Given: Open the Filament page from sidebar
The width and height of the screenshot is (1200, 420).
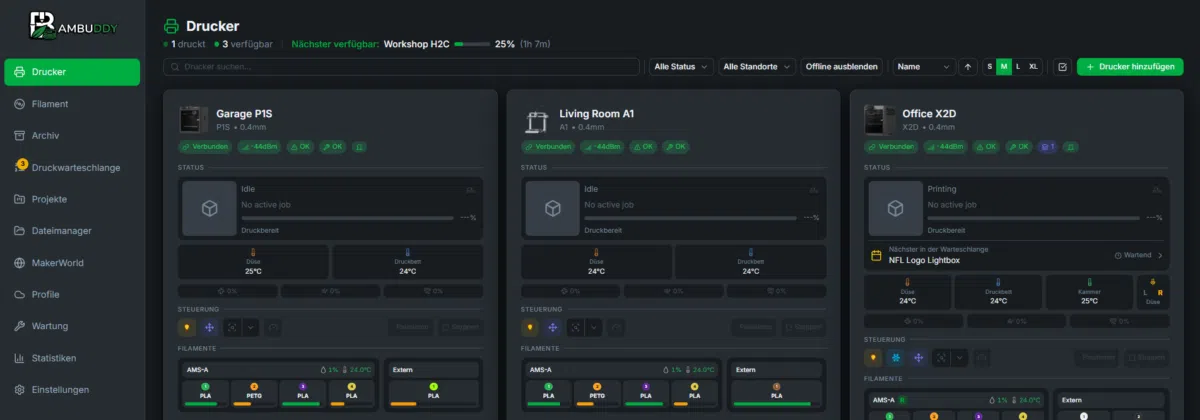Looking at the screenshot, I should [72, 104].
